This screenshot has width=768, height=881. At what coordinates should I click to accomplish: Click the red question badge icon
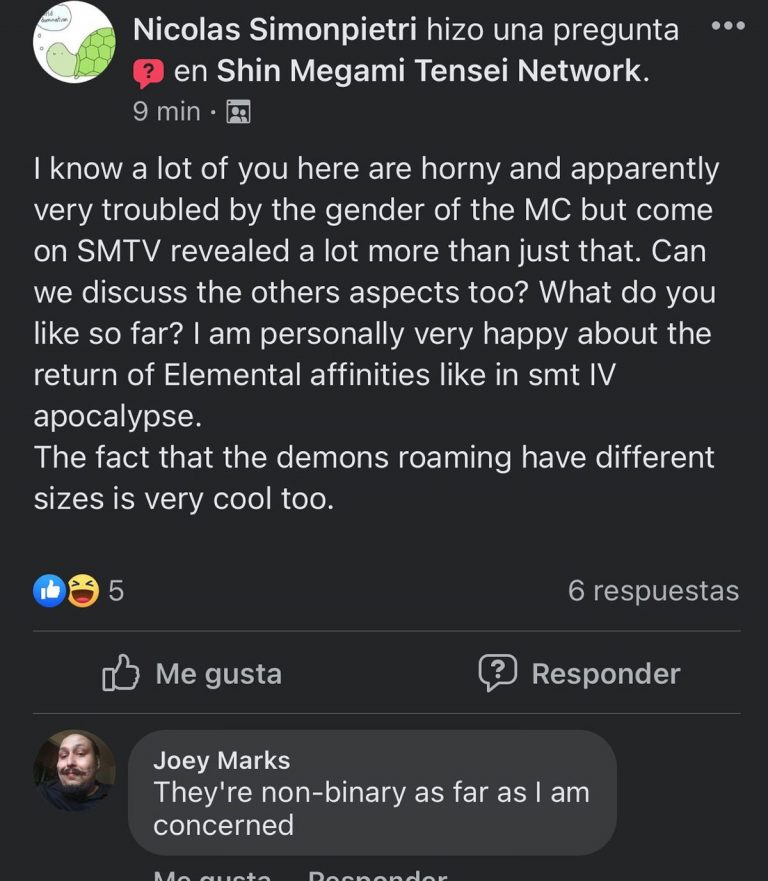[x=148, y=72]
